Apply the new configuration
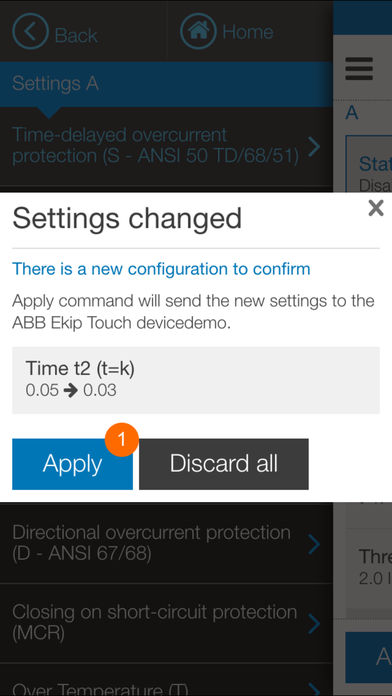 click(x=72, y=464)
